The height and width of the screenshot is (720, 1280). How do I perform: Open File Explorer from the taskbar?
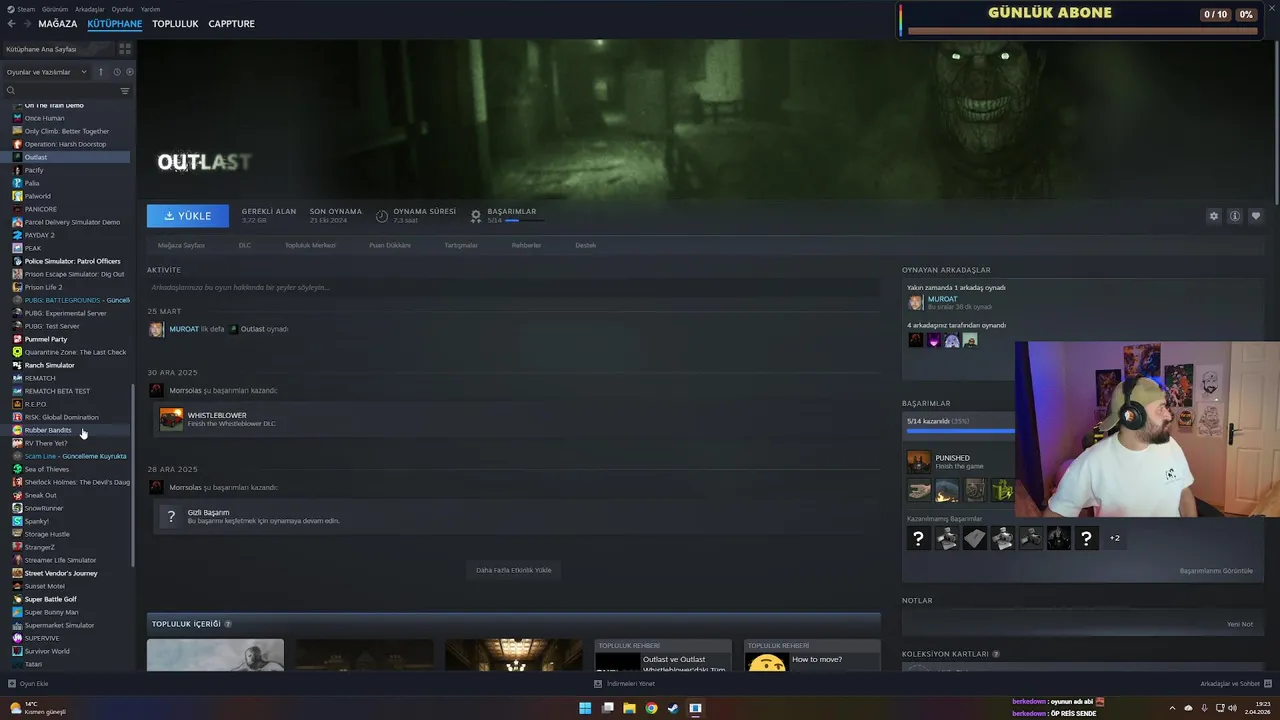pos(629,708)
